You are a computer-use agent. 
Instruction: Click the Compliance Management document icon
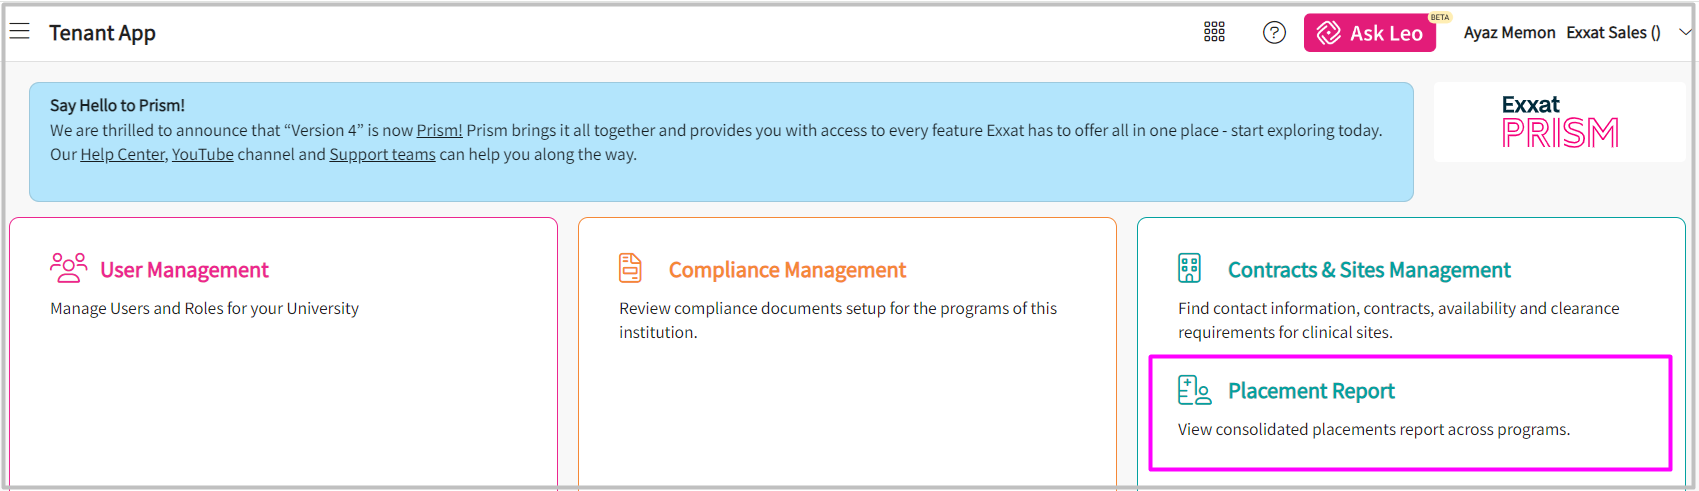(x=630, y=268)
